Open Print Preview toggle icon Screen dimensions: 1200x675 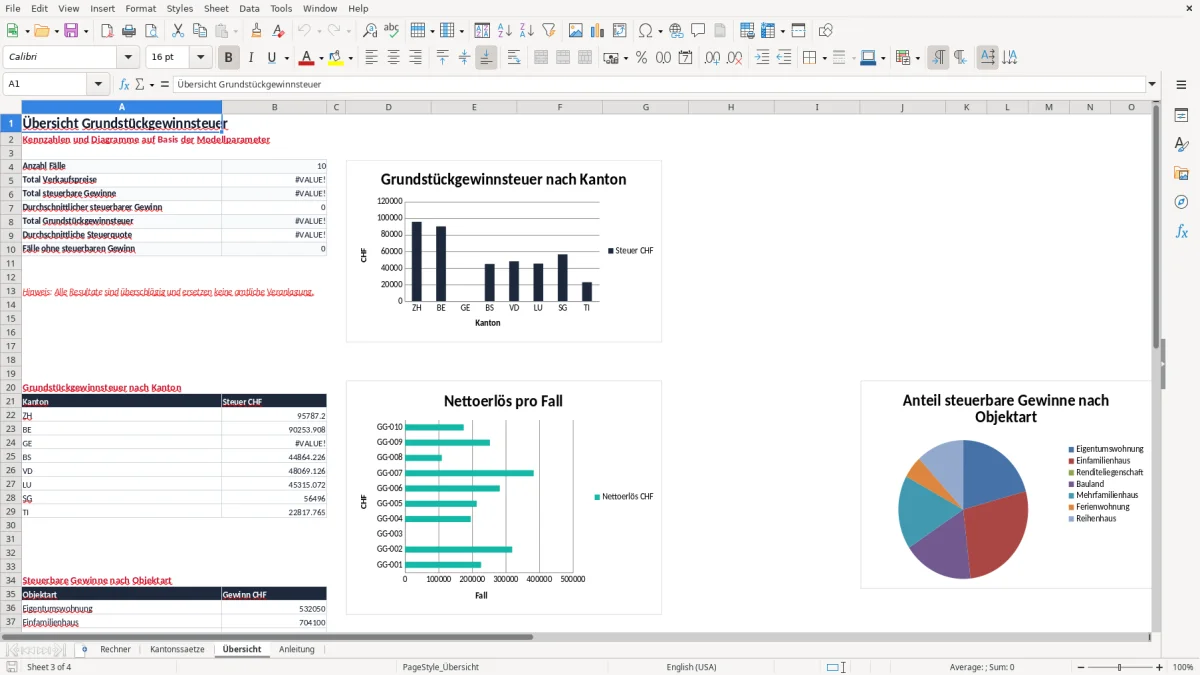click(151, 31)
